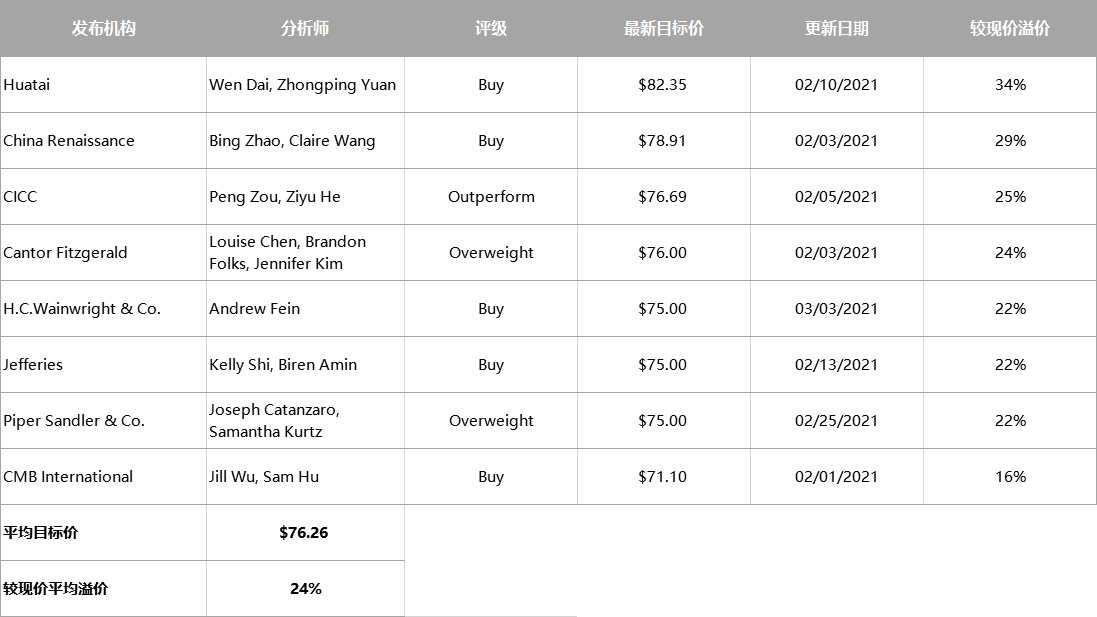Image resolution: width=1097 pixels, height=617 pixels.
Task: Select the 分析师 column header
Action: (x=305, y=28)
